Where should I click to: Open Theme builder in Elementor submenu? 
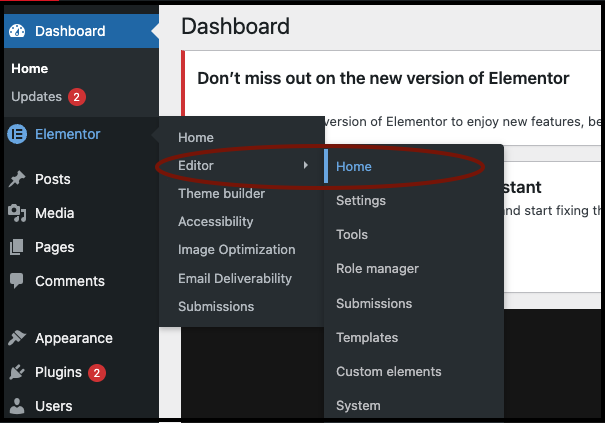221,193
